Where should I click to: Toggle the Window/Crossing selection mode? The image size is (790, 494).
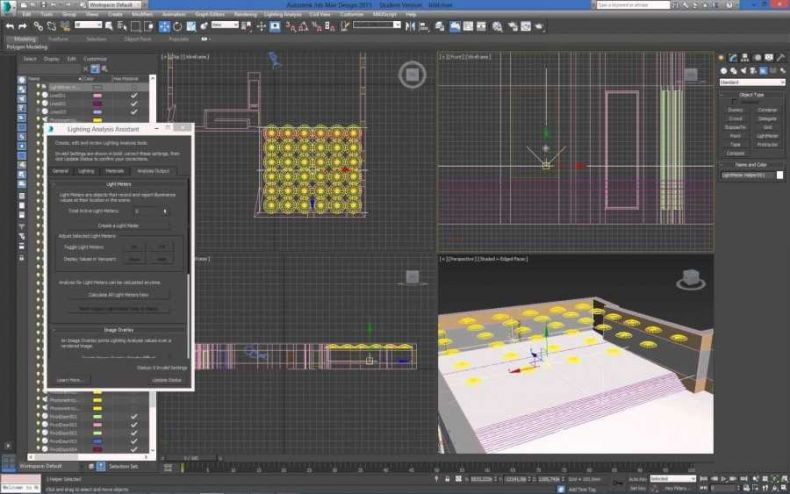pyautogui.click(x=149, y=26)
